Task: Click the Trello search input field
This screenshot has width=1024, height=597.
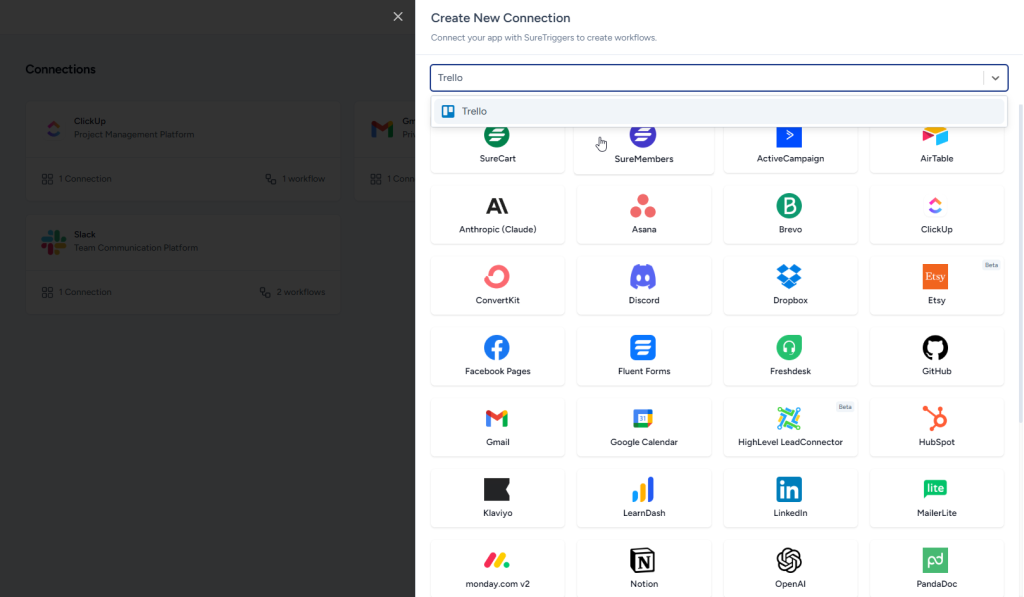Action: (x=700, y=78)
